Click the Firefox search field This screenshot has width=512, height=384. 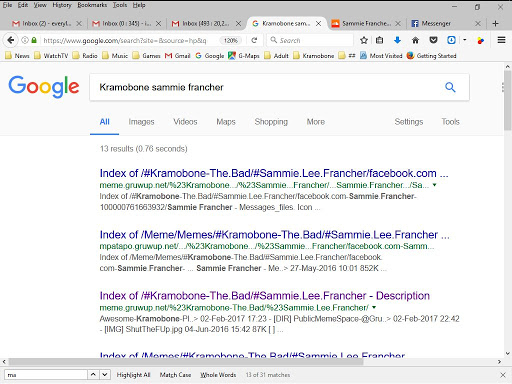coord(310,40)
